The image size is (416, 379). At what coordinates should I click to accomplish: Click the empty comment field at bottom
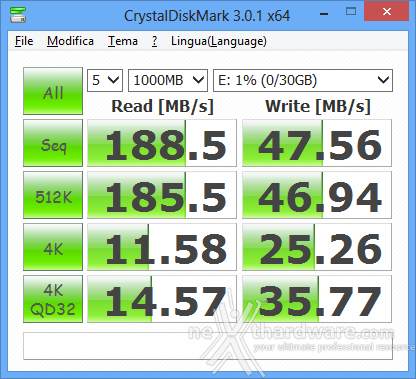[x=208, y=346]
